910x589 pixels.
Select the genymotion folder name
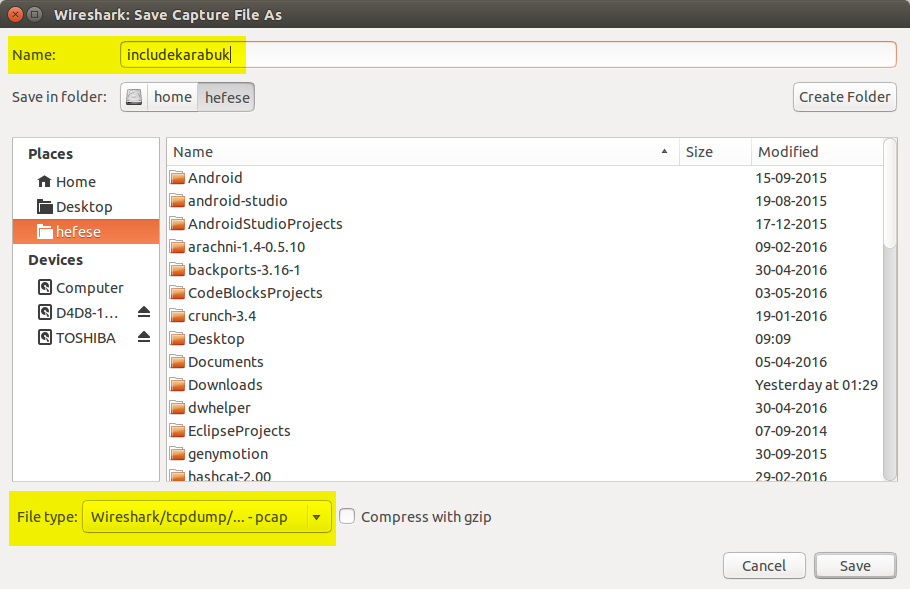228,454
